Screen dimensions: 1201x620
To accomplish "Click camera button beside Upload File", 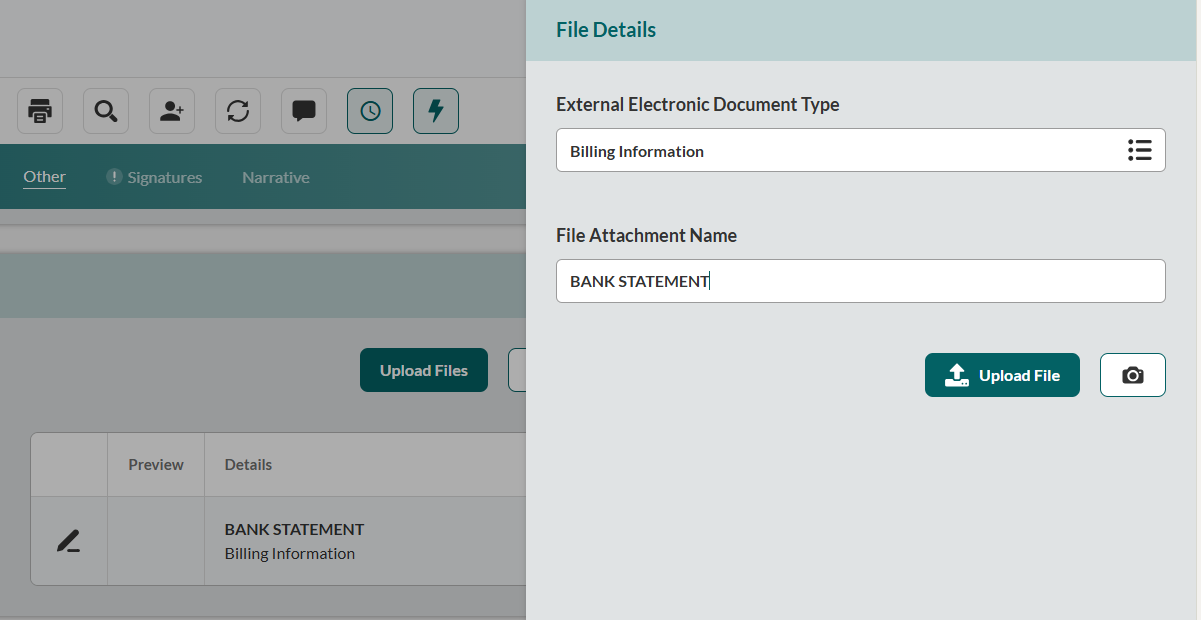I will coord(1132,375).
